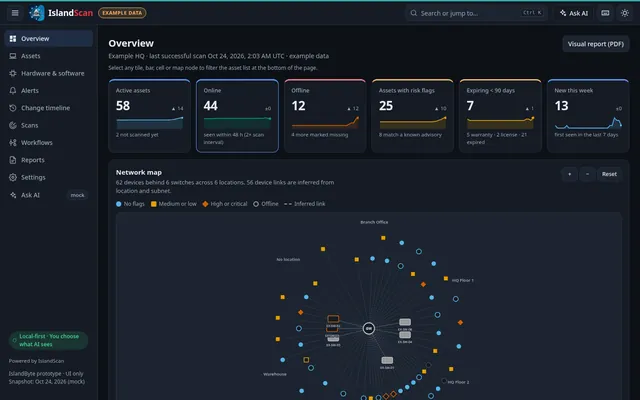This screenshot has height=400, width=640.
Task: Click the mock badge next to Ask AI
Action: [77, 195]
